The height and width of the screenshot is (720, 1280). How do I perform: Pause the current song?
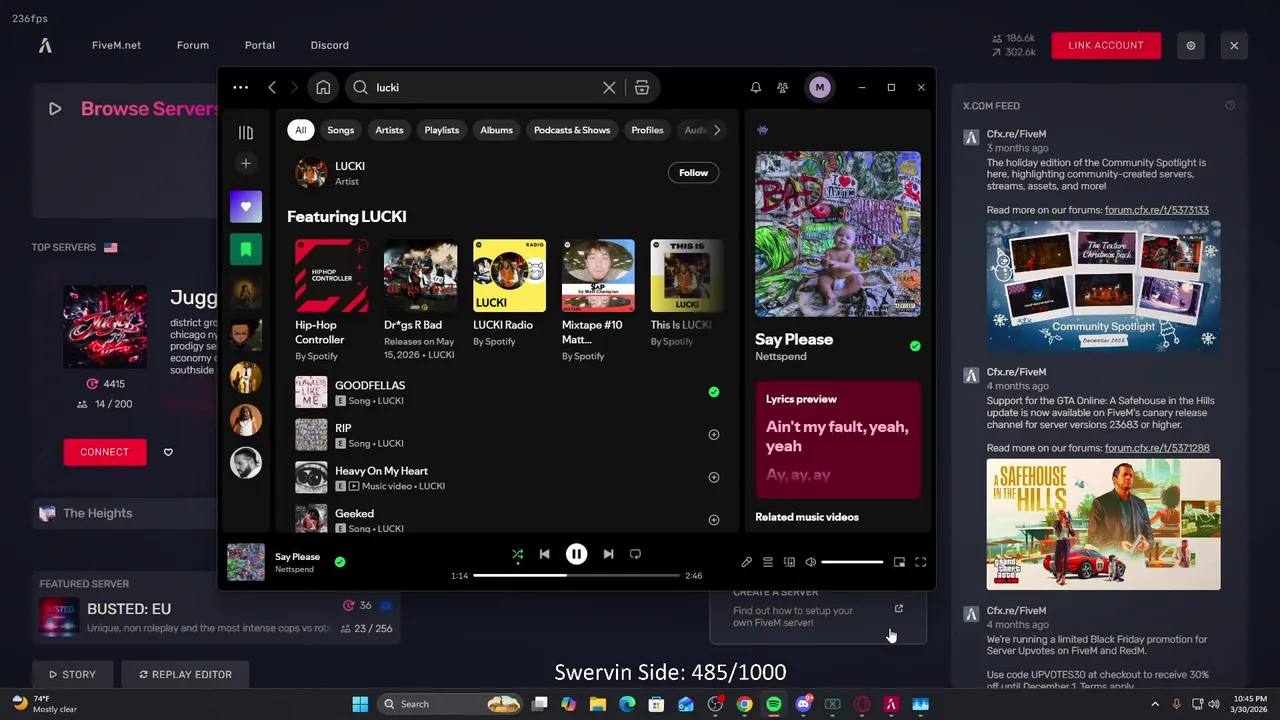577,554
